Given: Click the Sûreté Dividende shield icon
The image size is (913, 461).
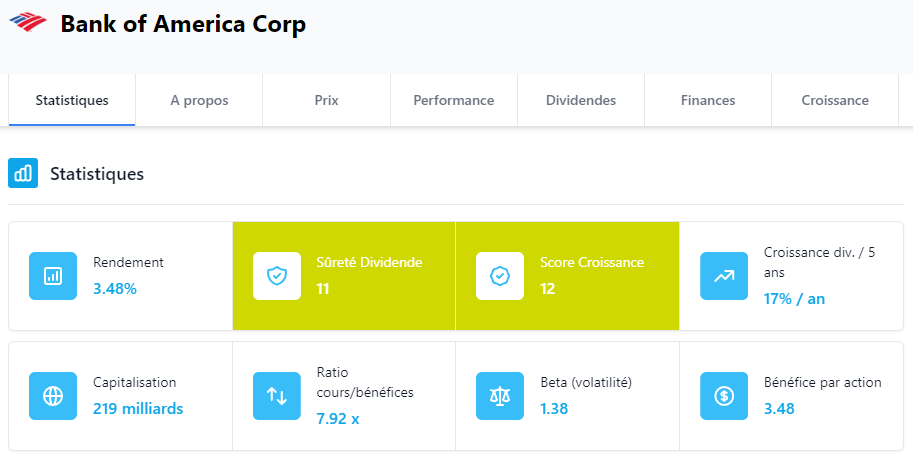Looking at the screenshot, I should tap(277, 276).
